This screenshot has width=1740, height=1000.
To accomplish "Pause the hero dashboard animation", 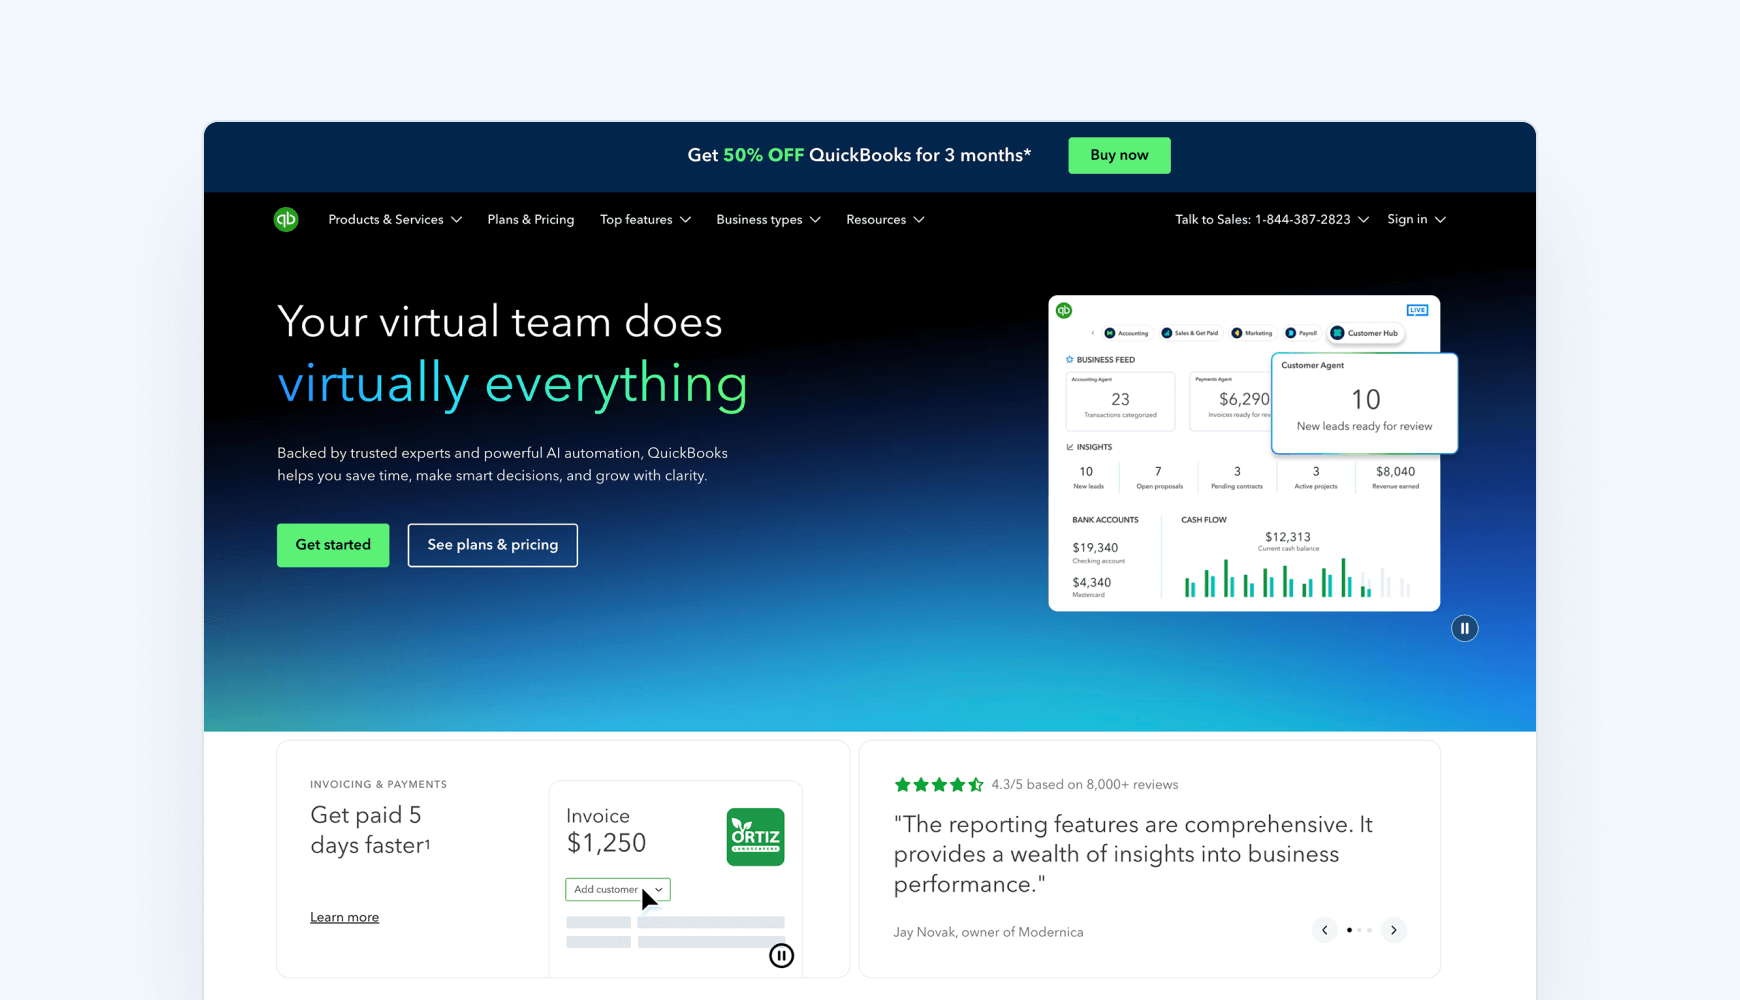I will point(1464,628).
